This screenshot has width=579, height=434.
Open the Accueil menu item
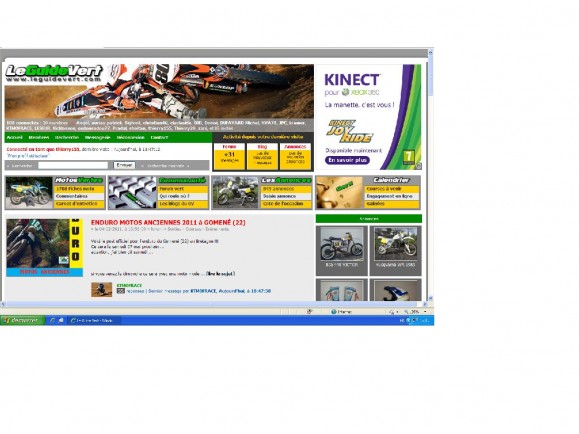[x=15, y=137]
